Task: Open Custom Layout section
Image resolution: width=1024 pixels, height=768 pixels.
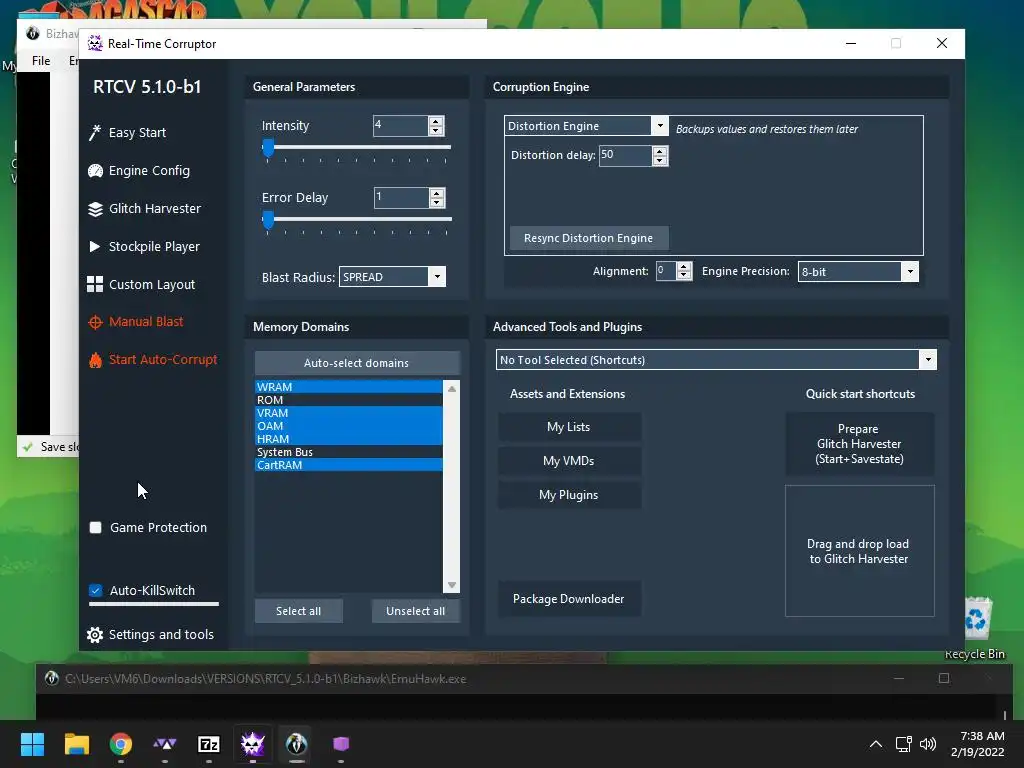Action: click(152, 285)
